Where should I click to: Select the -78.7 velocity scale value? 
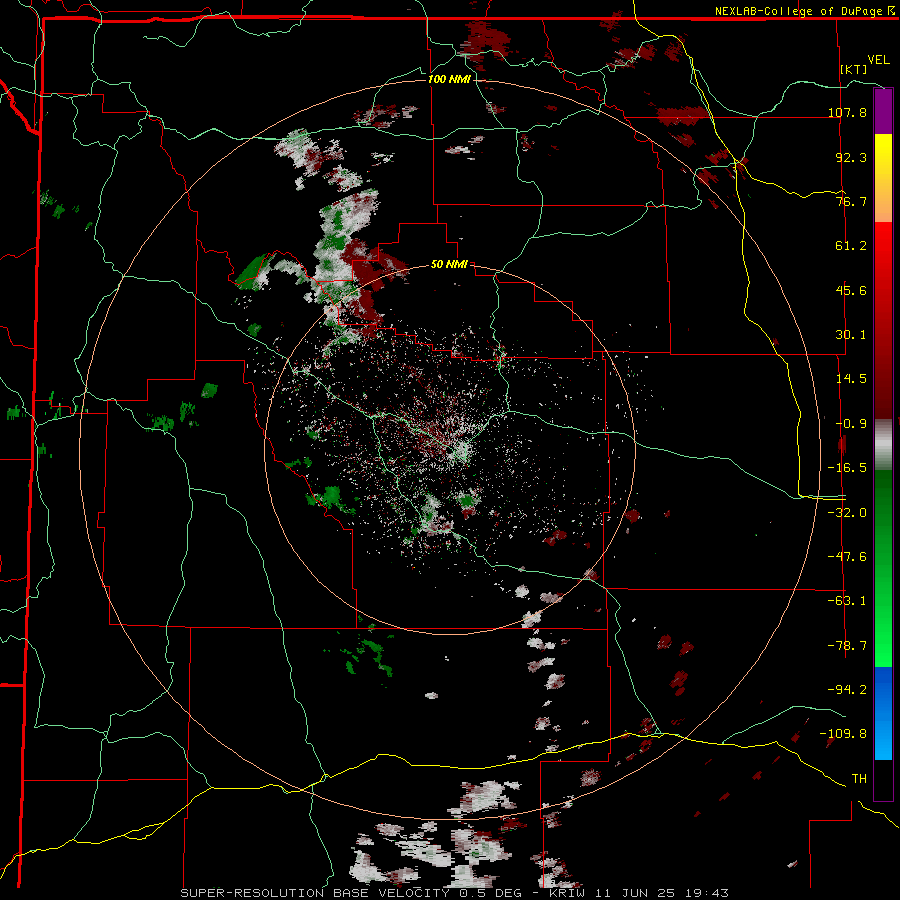click(848, 646)
